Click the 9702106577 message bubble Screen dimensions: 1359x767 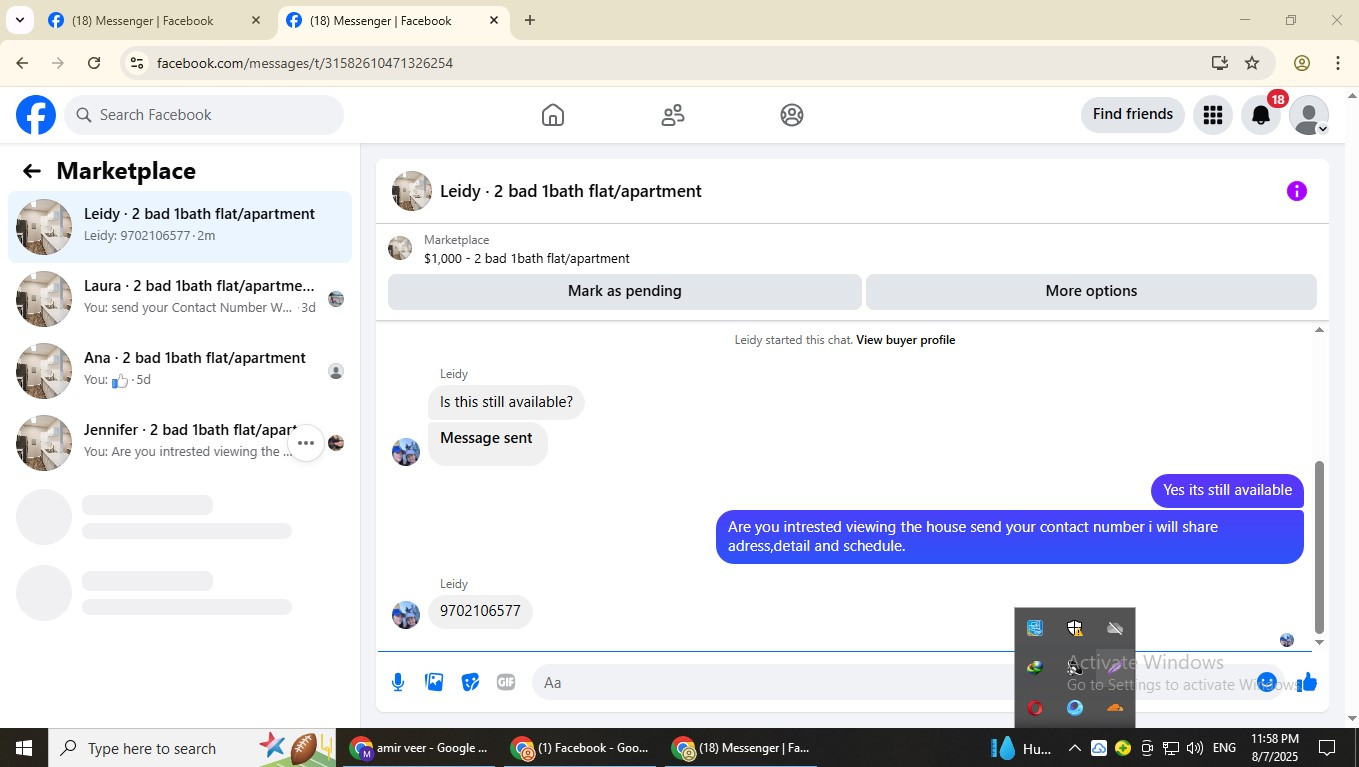tap(480, 611)
